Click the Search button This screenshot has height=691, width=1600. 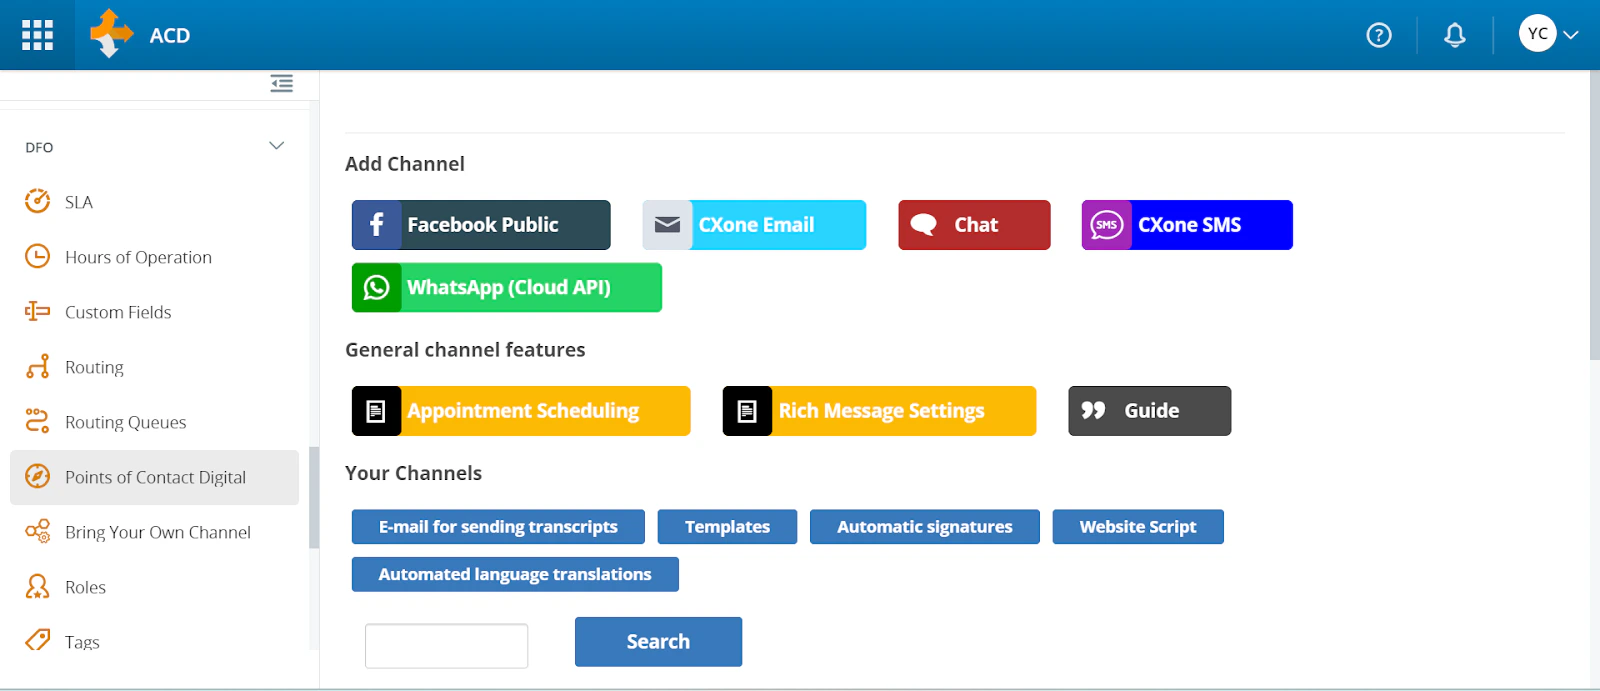coord(658,642)
